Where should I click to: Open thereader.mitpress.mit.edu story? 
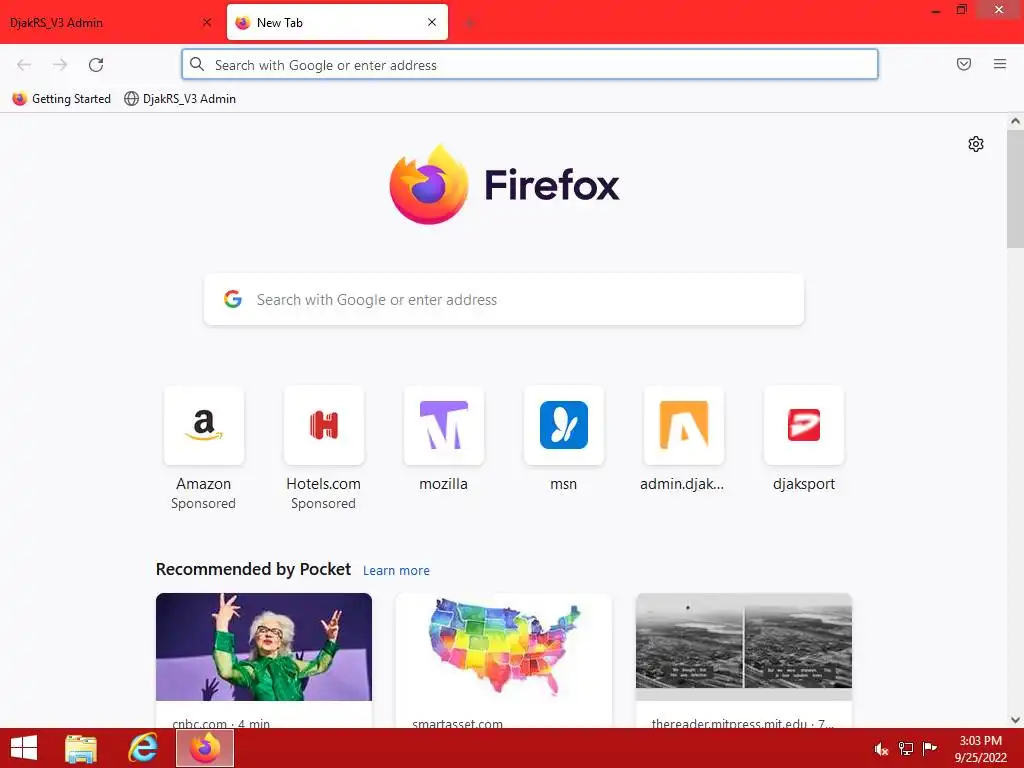744,660
